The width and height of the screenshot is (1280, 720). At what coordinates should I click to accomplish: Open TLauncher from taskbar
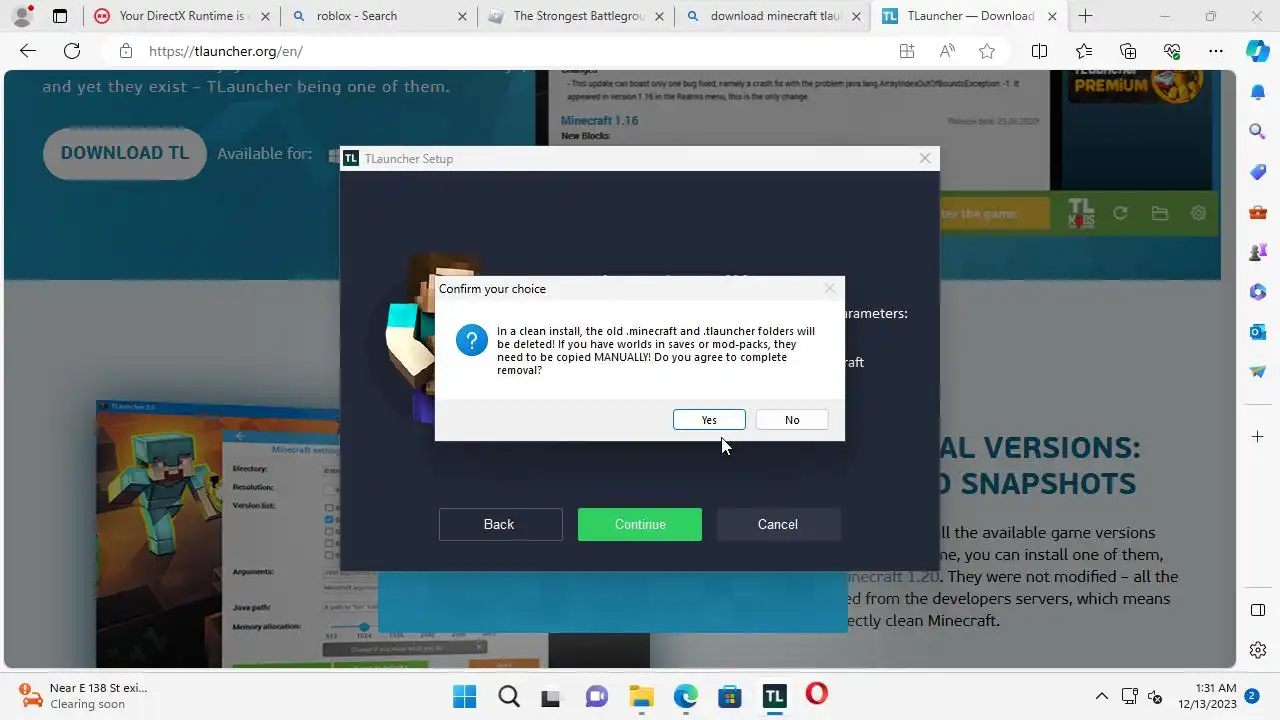tap(774, 696)
